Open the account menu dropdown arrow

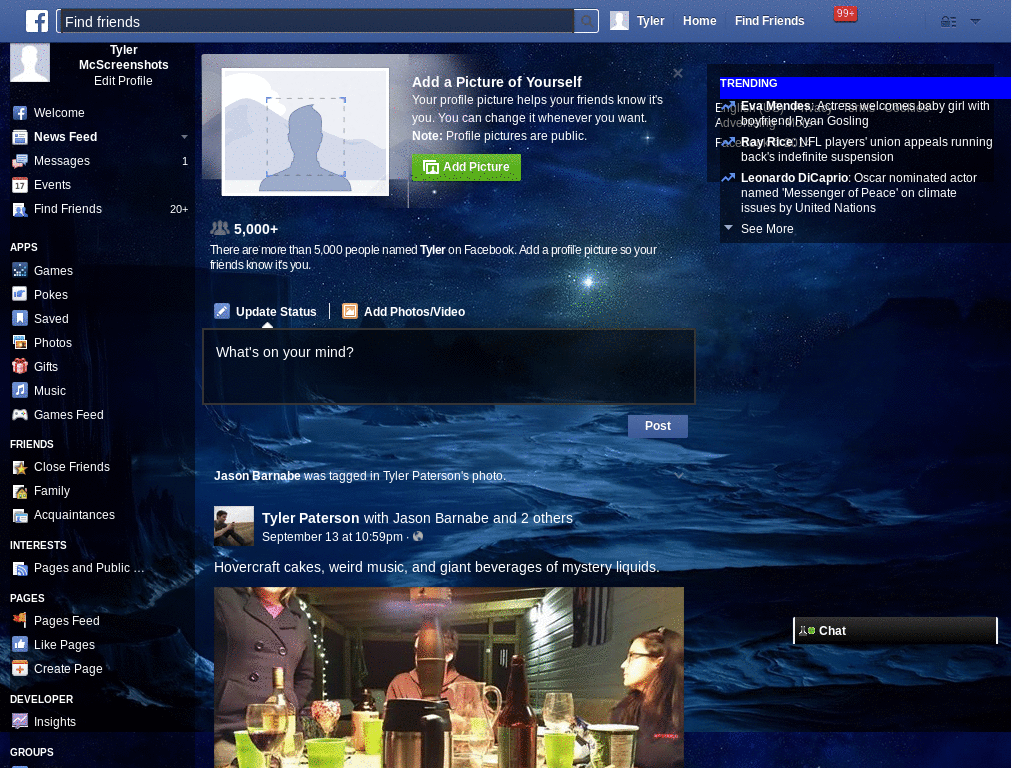tap(975, 22)
